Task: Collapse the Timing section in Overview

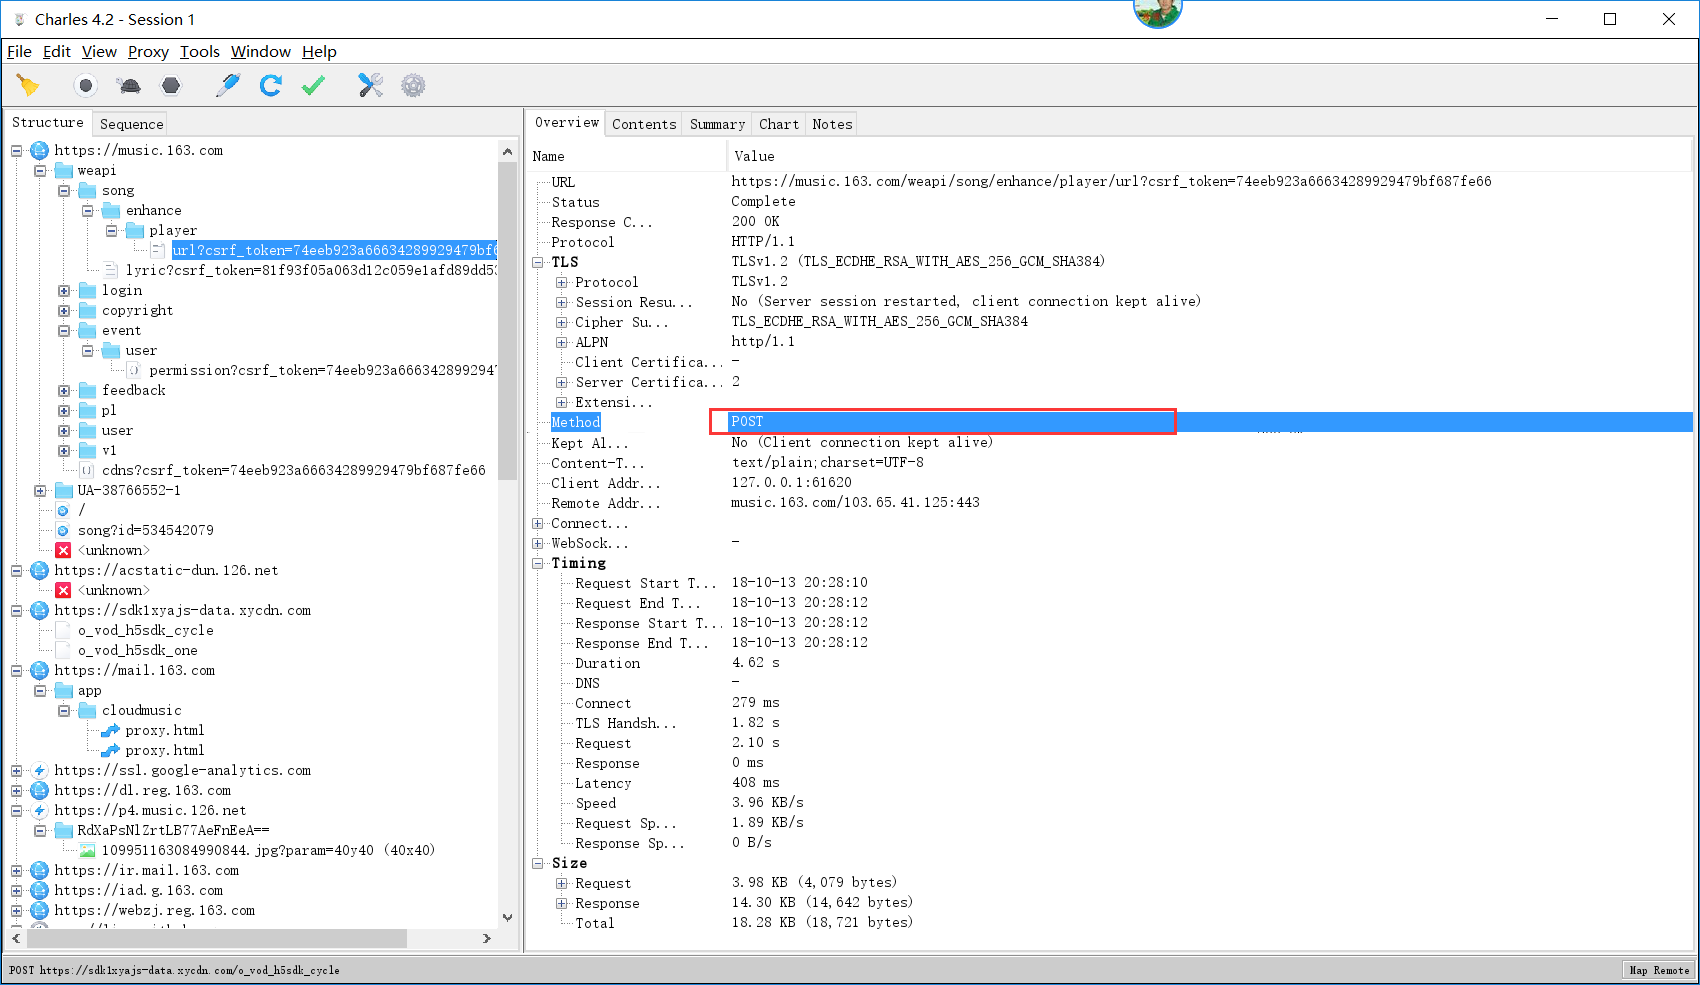Action: 538,564
